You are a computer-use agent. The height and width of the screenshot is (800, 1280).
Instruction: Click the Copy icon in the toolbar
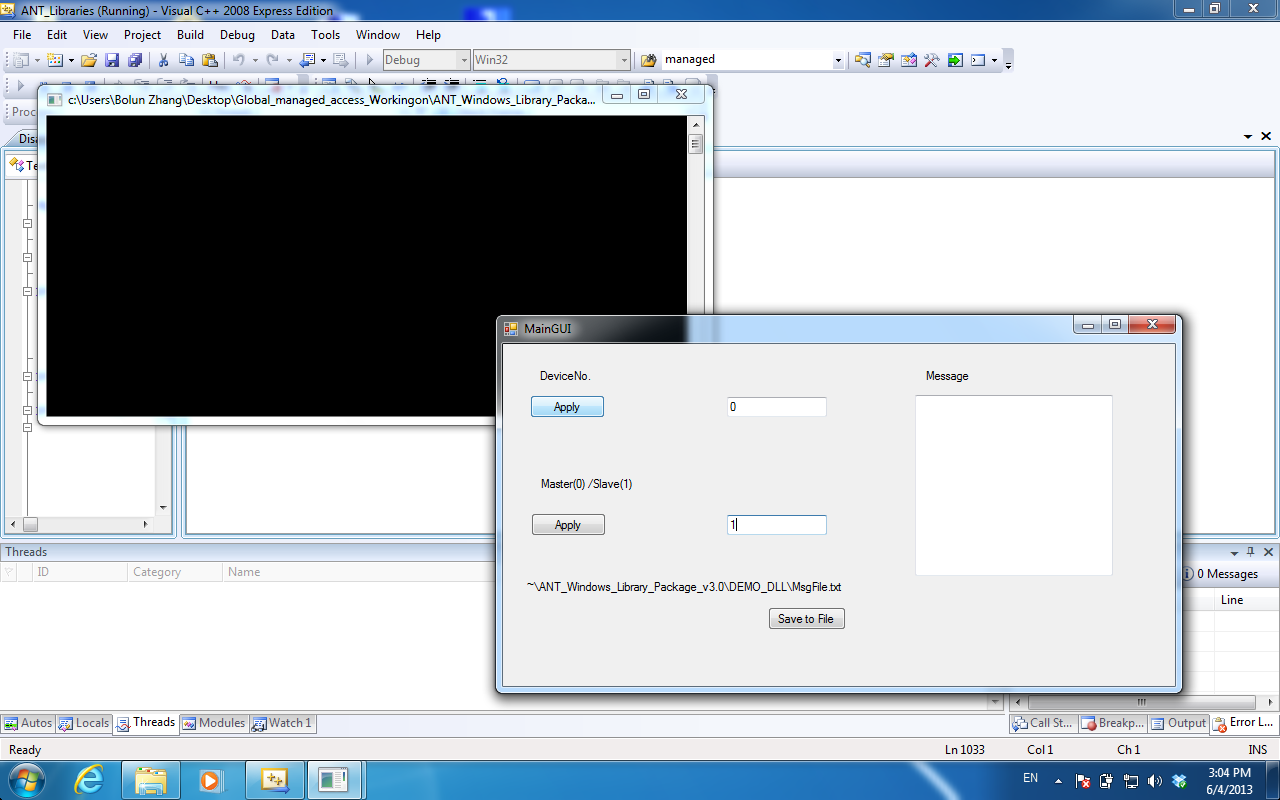pyautogui.click(x=186, y=60)
